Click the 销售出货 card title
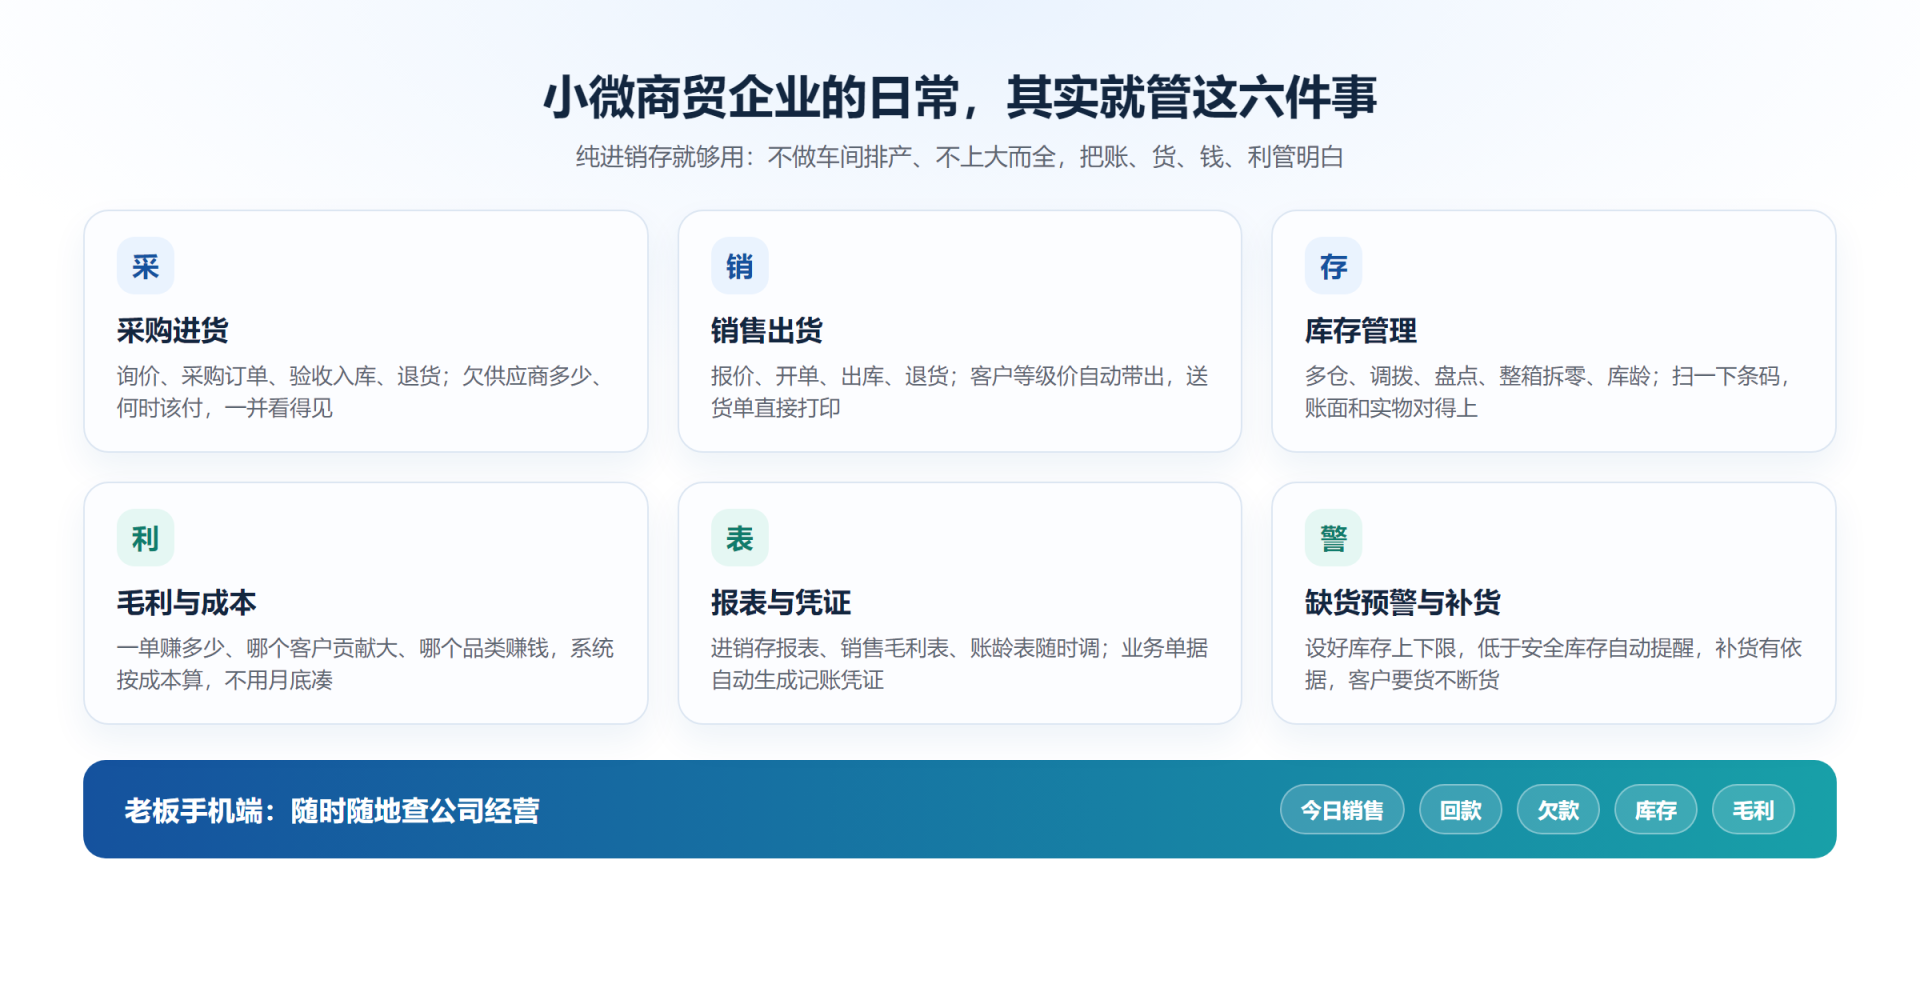Image resolution: width=1920 pixels, height=1008 pixels. [x=767, y=331]
